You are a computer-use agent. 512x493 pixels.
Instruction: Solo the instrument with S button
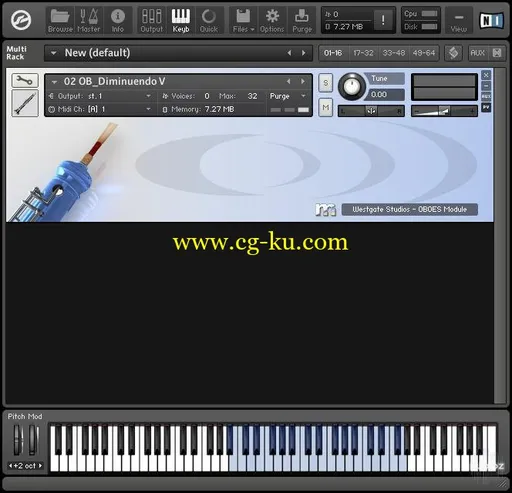click(x=326, y=83)
